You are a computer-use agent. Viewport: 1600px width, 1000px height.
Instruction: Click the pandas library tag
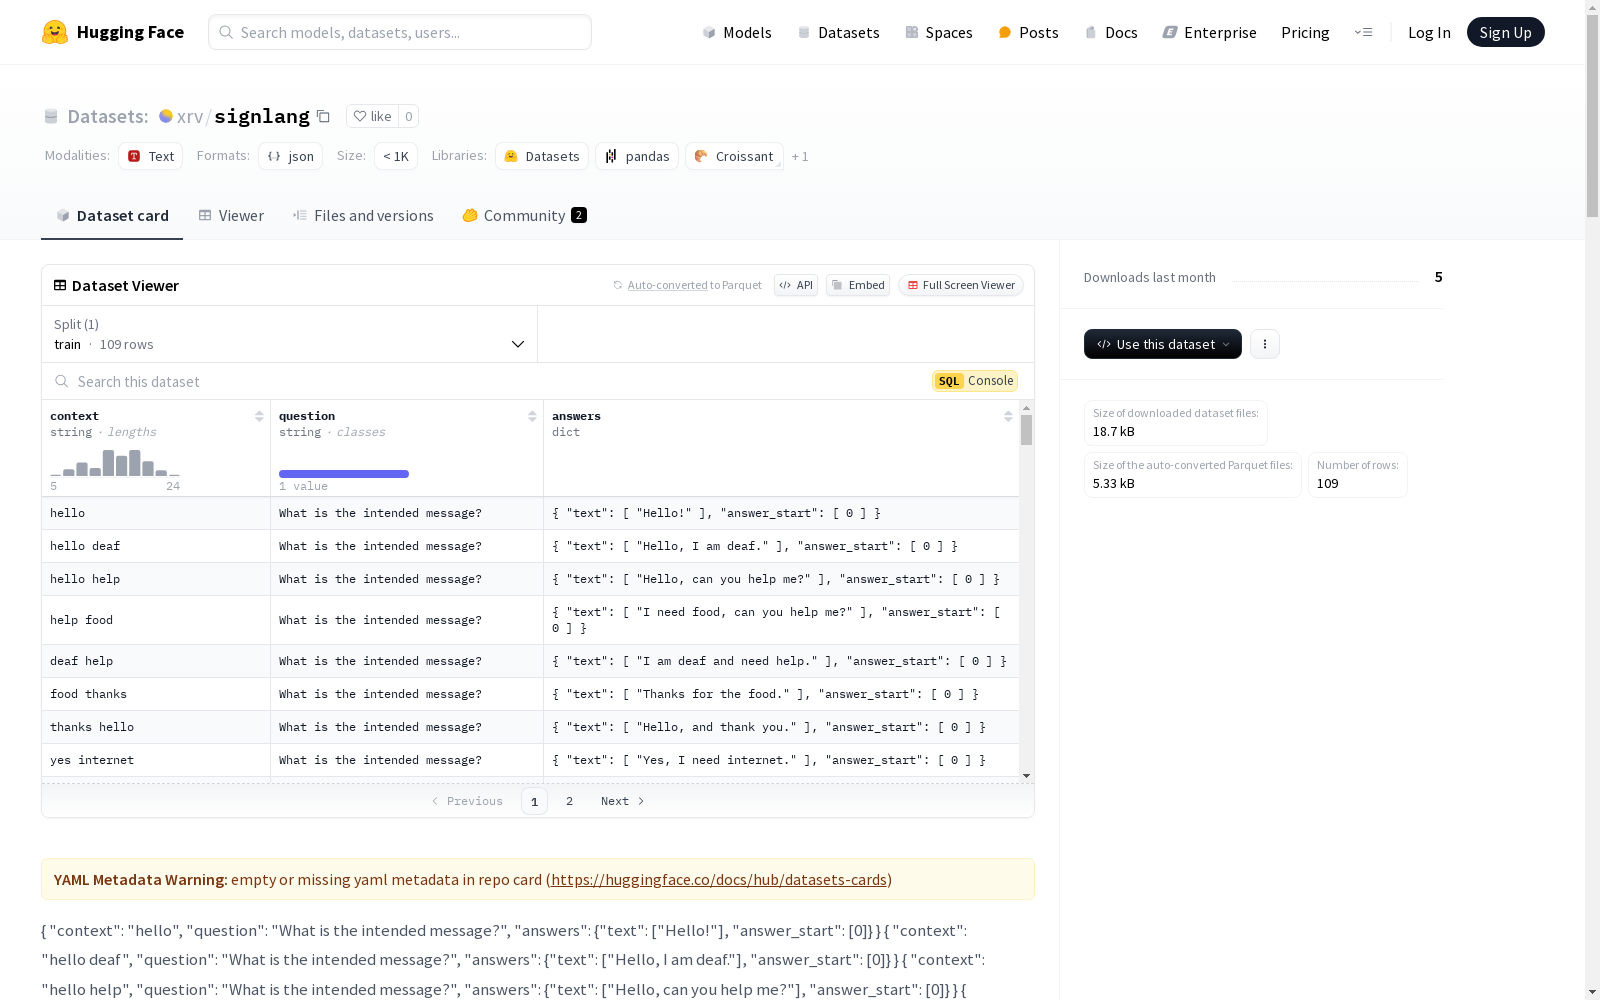(637, 156)
